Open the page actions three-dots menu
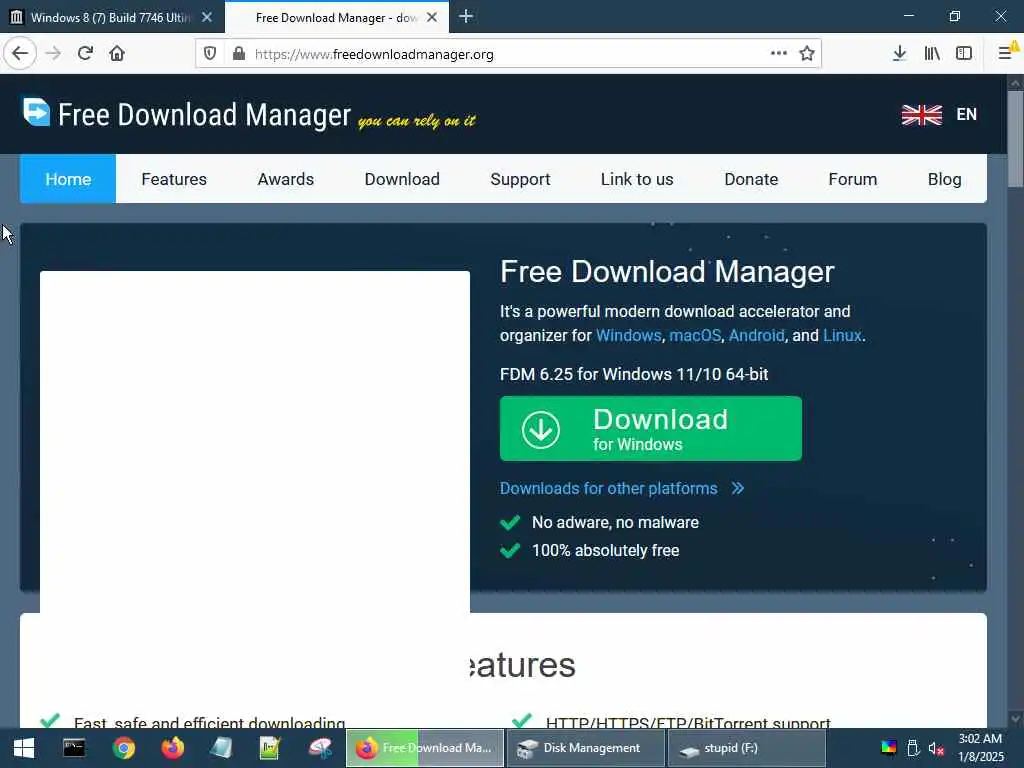Image resolution: width=1024 pixels, height=768 pixels. (778, 54)
